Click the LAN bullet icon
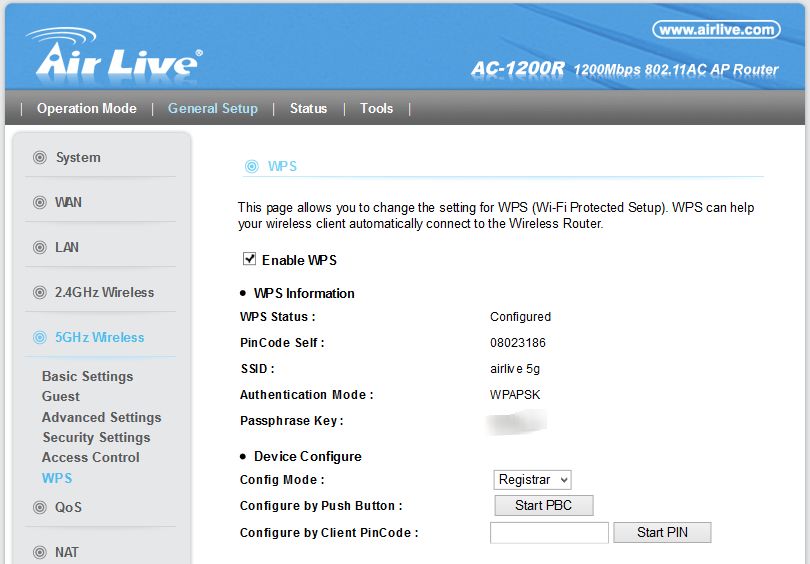Screen dimensions: 810x564 40,247
